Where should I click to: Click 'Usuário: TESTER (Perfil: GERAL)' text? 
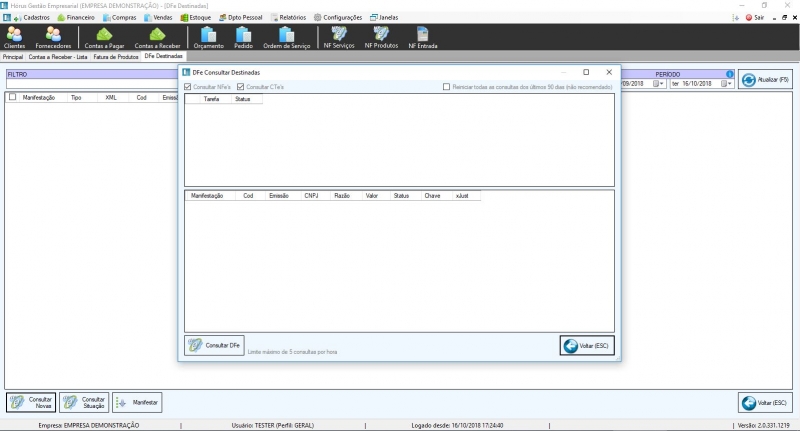273,425
